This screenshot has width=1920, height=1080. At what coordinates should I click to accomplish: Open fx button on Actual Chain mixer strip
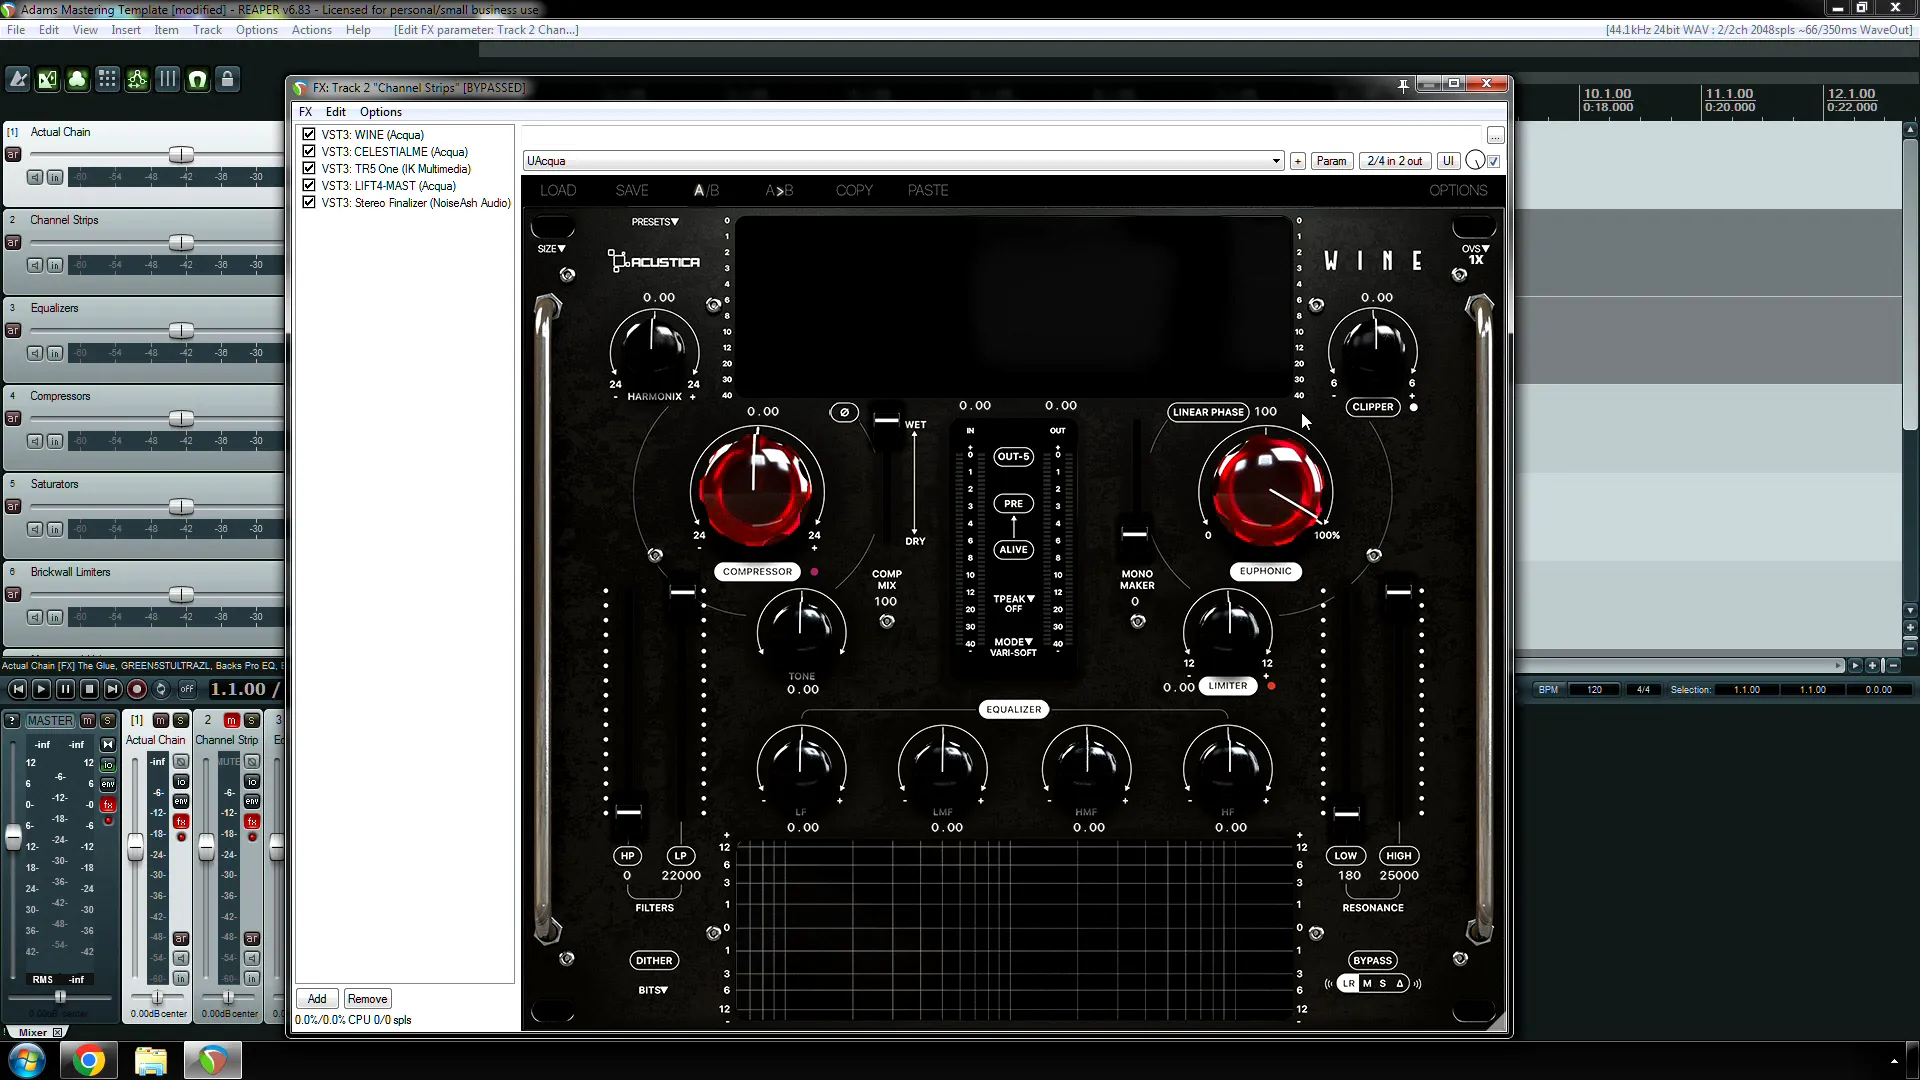pyautogui.click(x=181, y=821)
